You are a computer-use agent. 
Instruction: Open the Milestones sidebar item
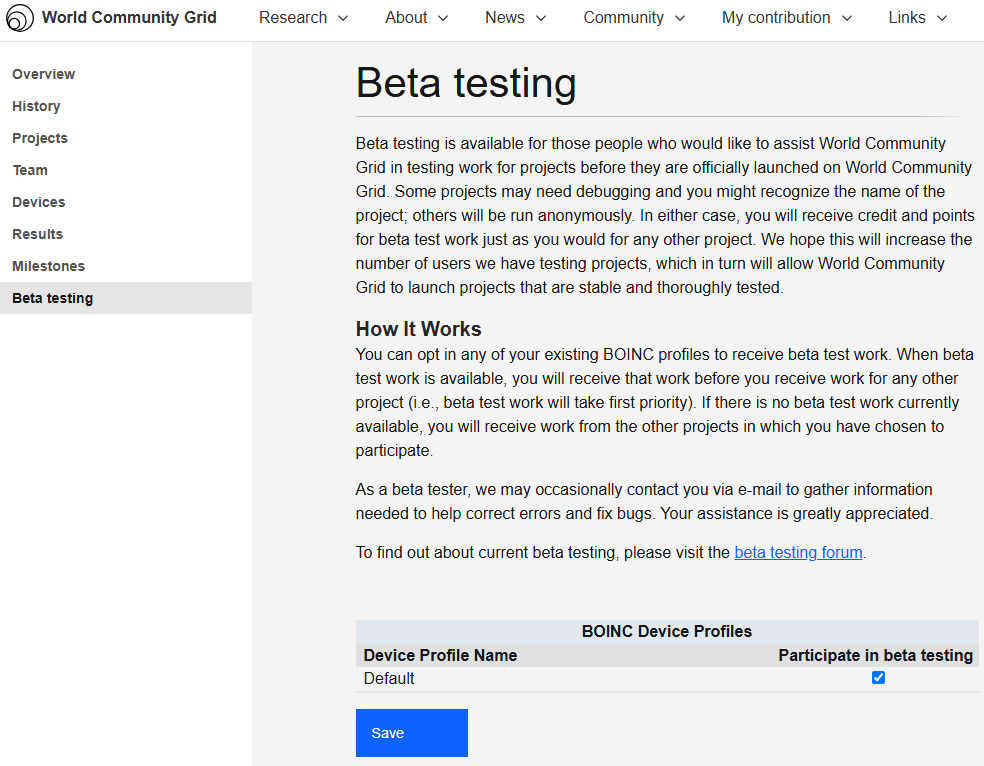coord(49,266)
